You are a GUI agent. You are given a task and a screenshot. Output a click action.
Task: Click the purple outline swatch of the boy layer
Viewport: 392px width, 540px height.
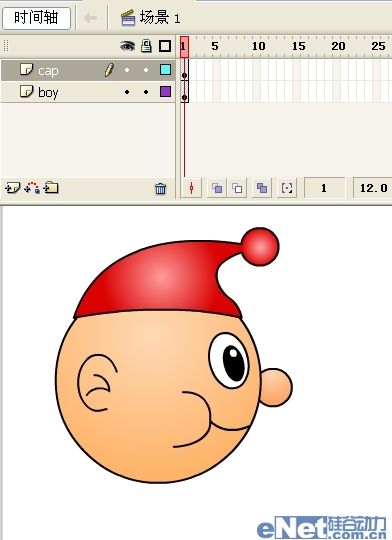click(x=165, y=92)
